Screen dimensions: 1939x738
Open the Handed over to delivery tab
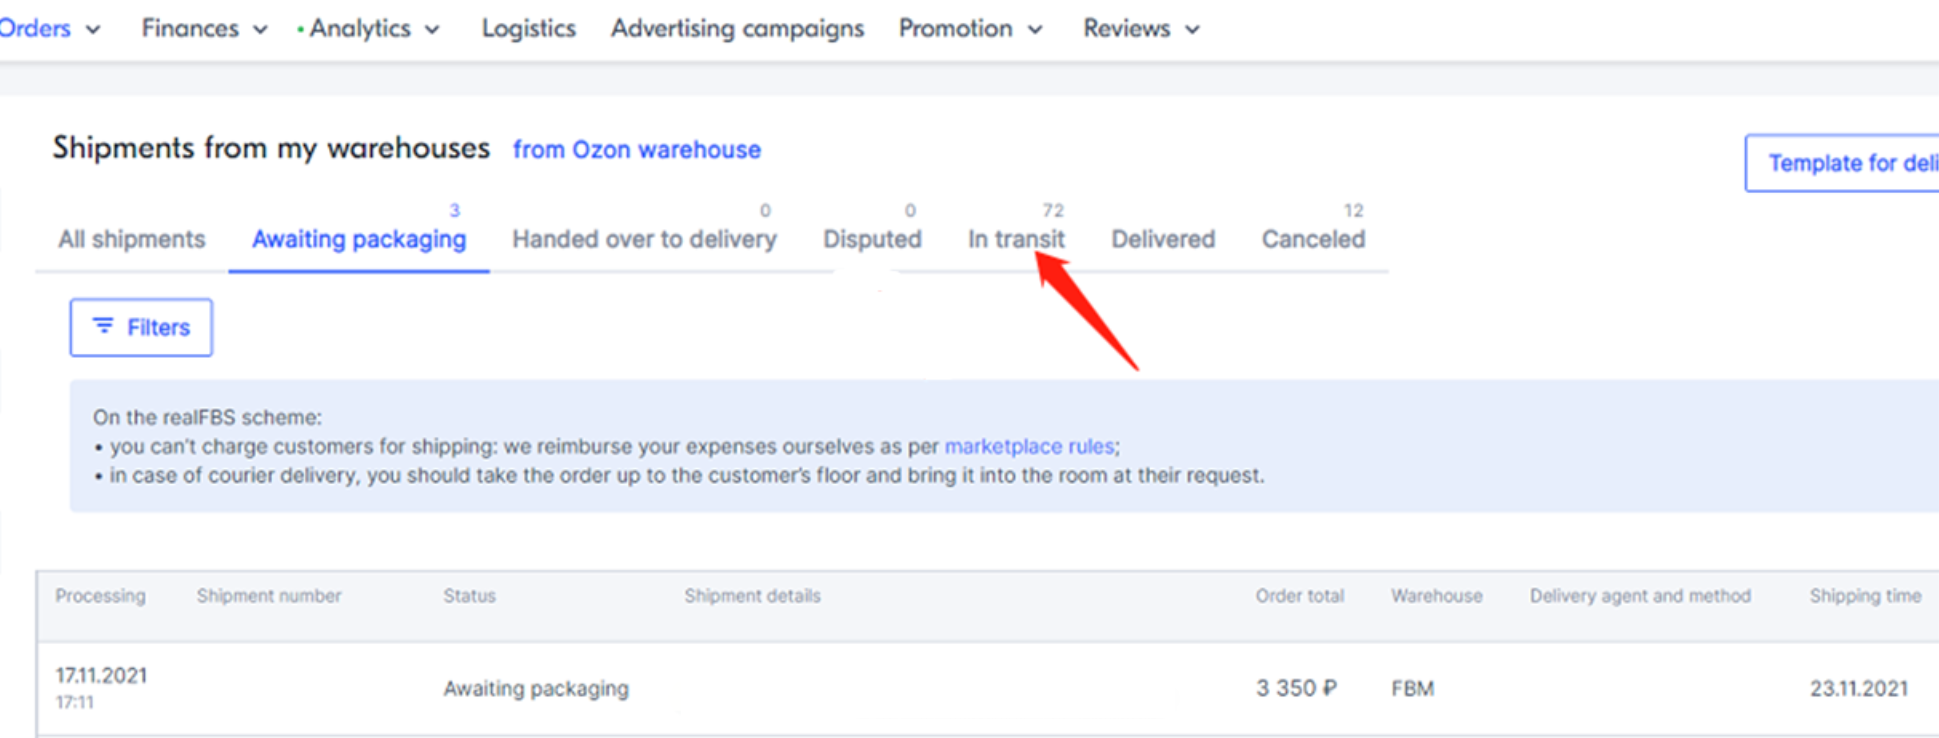644,240
